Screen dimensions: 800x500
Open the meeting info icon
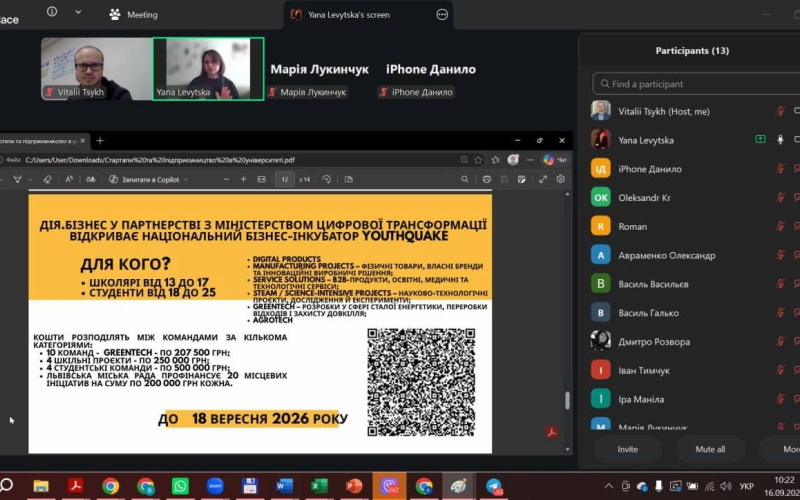pos(52,12)
